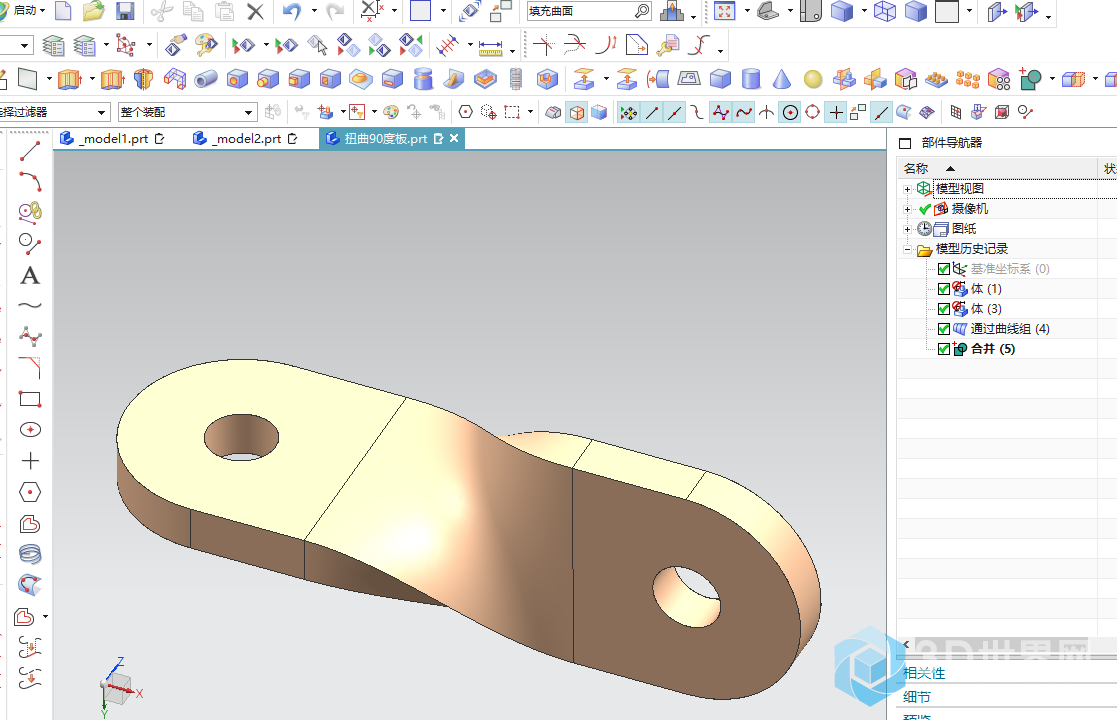Insert a Cone primitive from toolbar
The width and height of the screenshot is (1117, 720).
coord(782,79)
